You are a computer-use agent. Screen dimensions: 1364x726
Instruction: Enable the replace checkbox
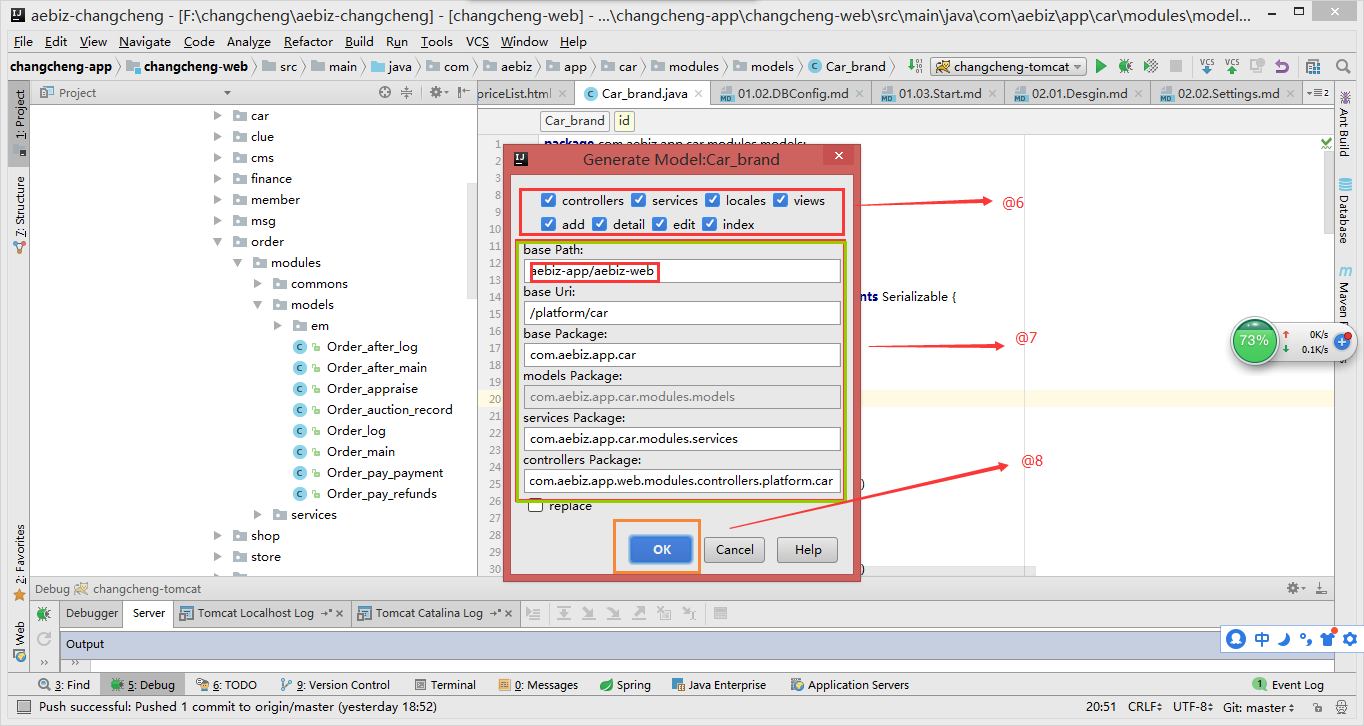[536, 506]
